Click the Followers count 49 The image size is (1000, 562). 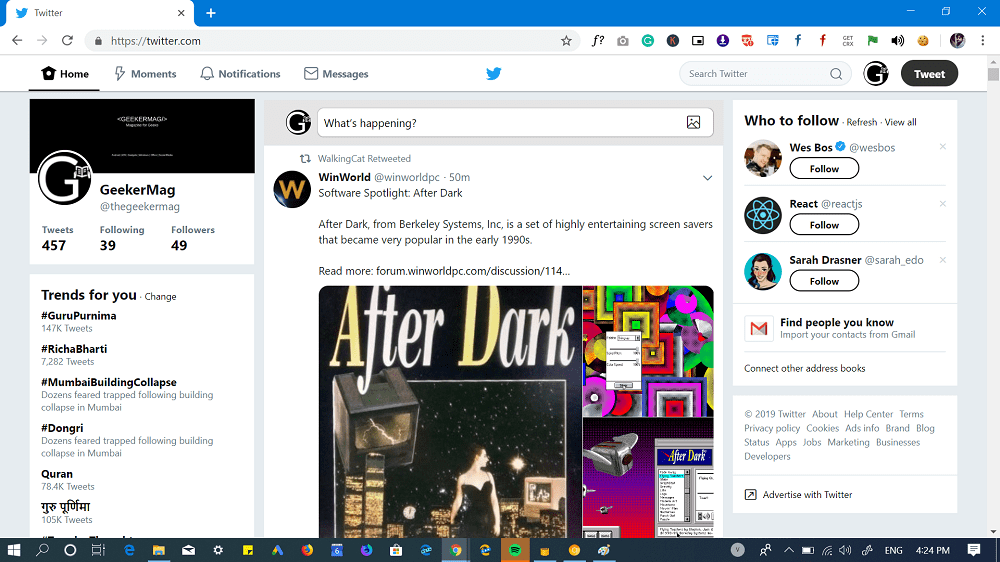pyautogui.click(x=179, y=246)
